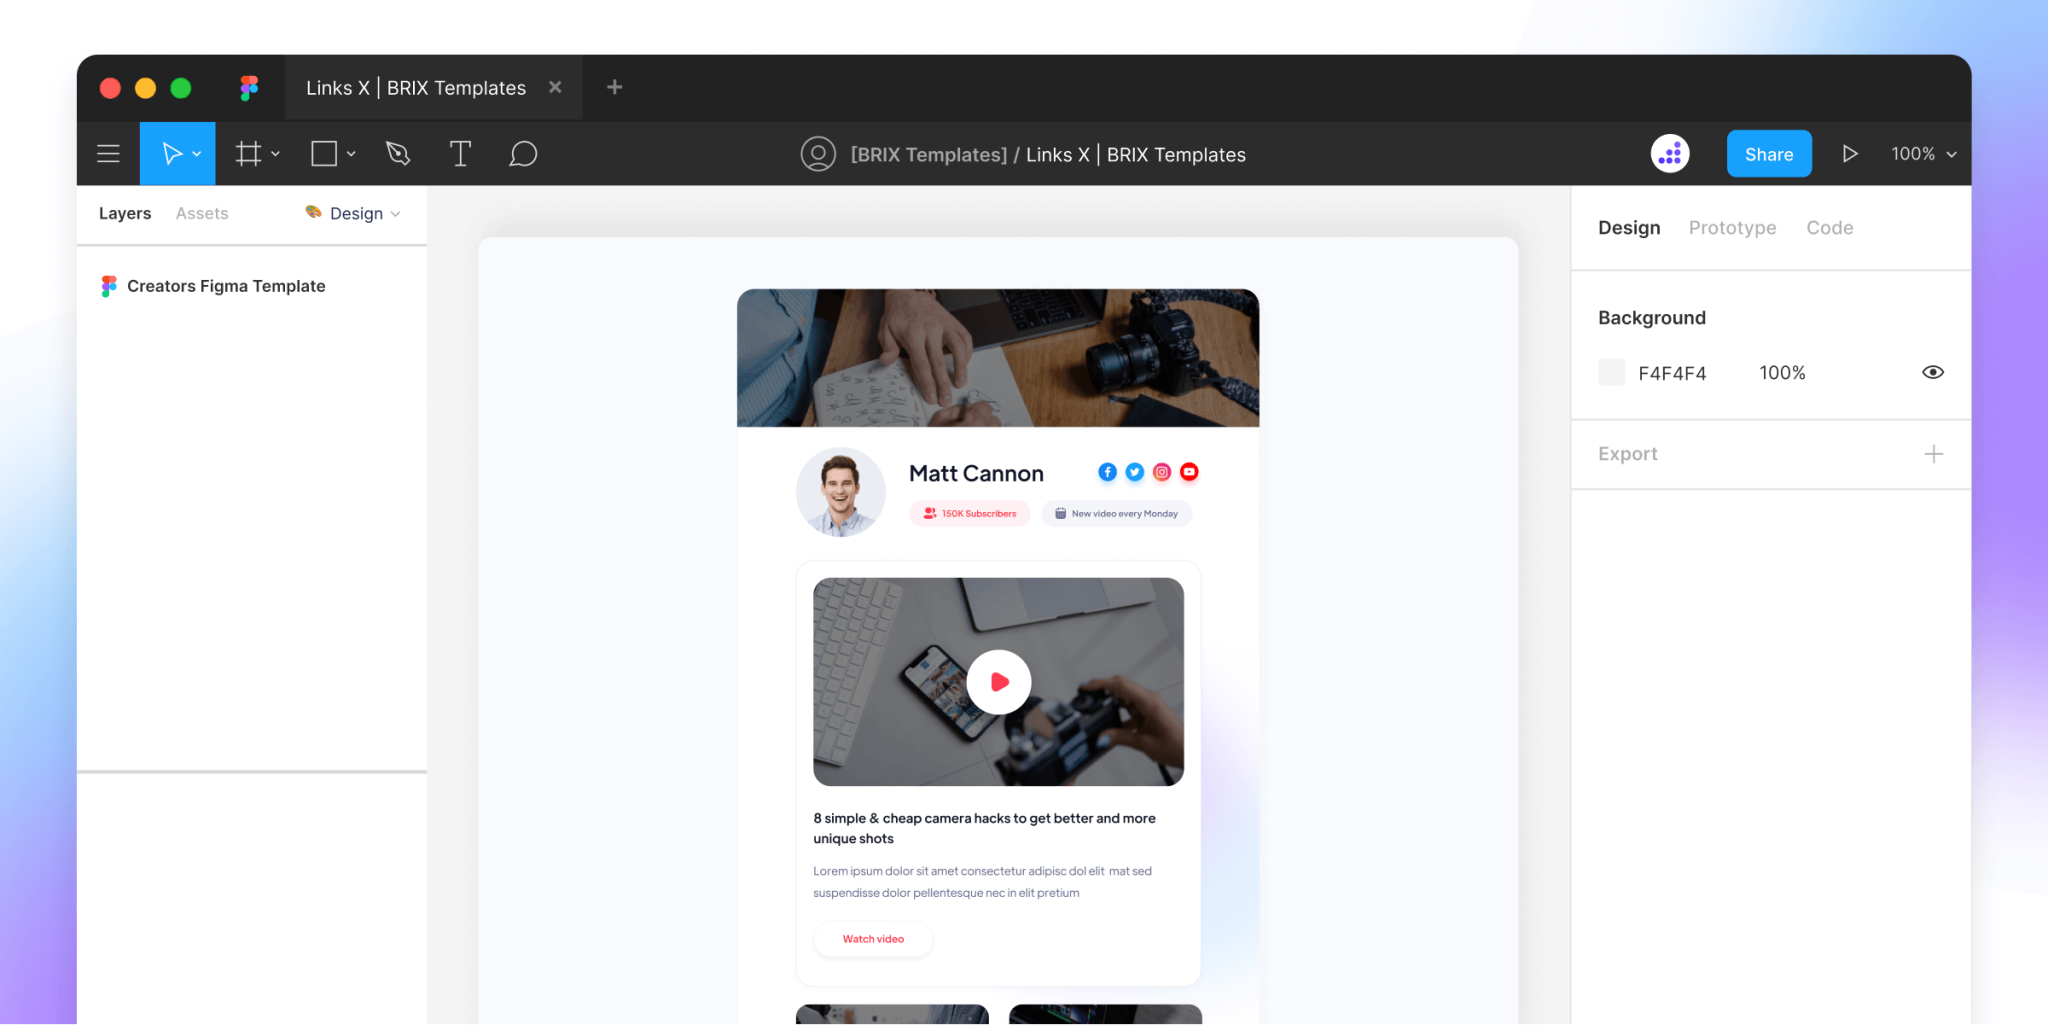Open the F4F4F4 background color swatch
The width and height of the screenshot is (2048, 1025).
point(1611,371)
